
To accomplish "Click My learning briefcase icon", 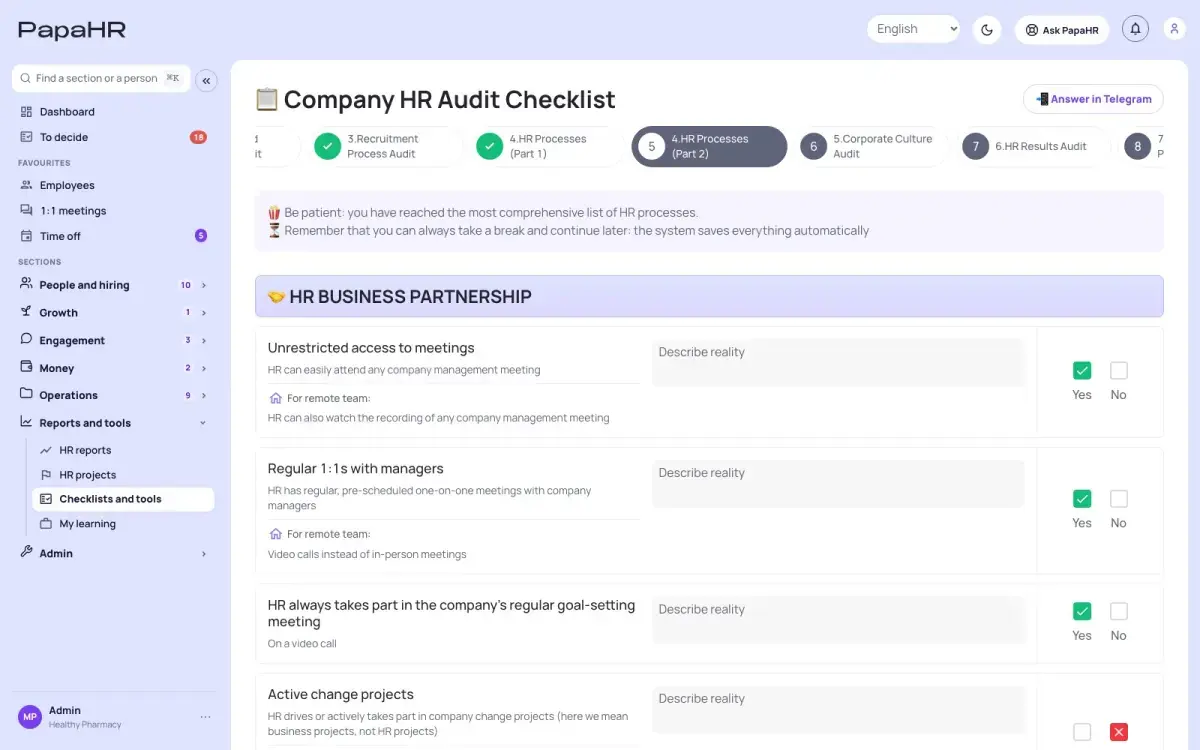I will [46, 524].
